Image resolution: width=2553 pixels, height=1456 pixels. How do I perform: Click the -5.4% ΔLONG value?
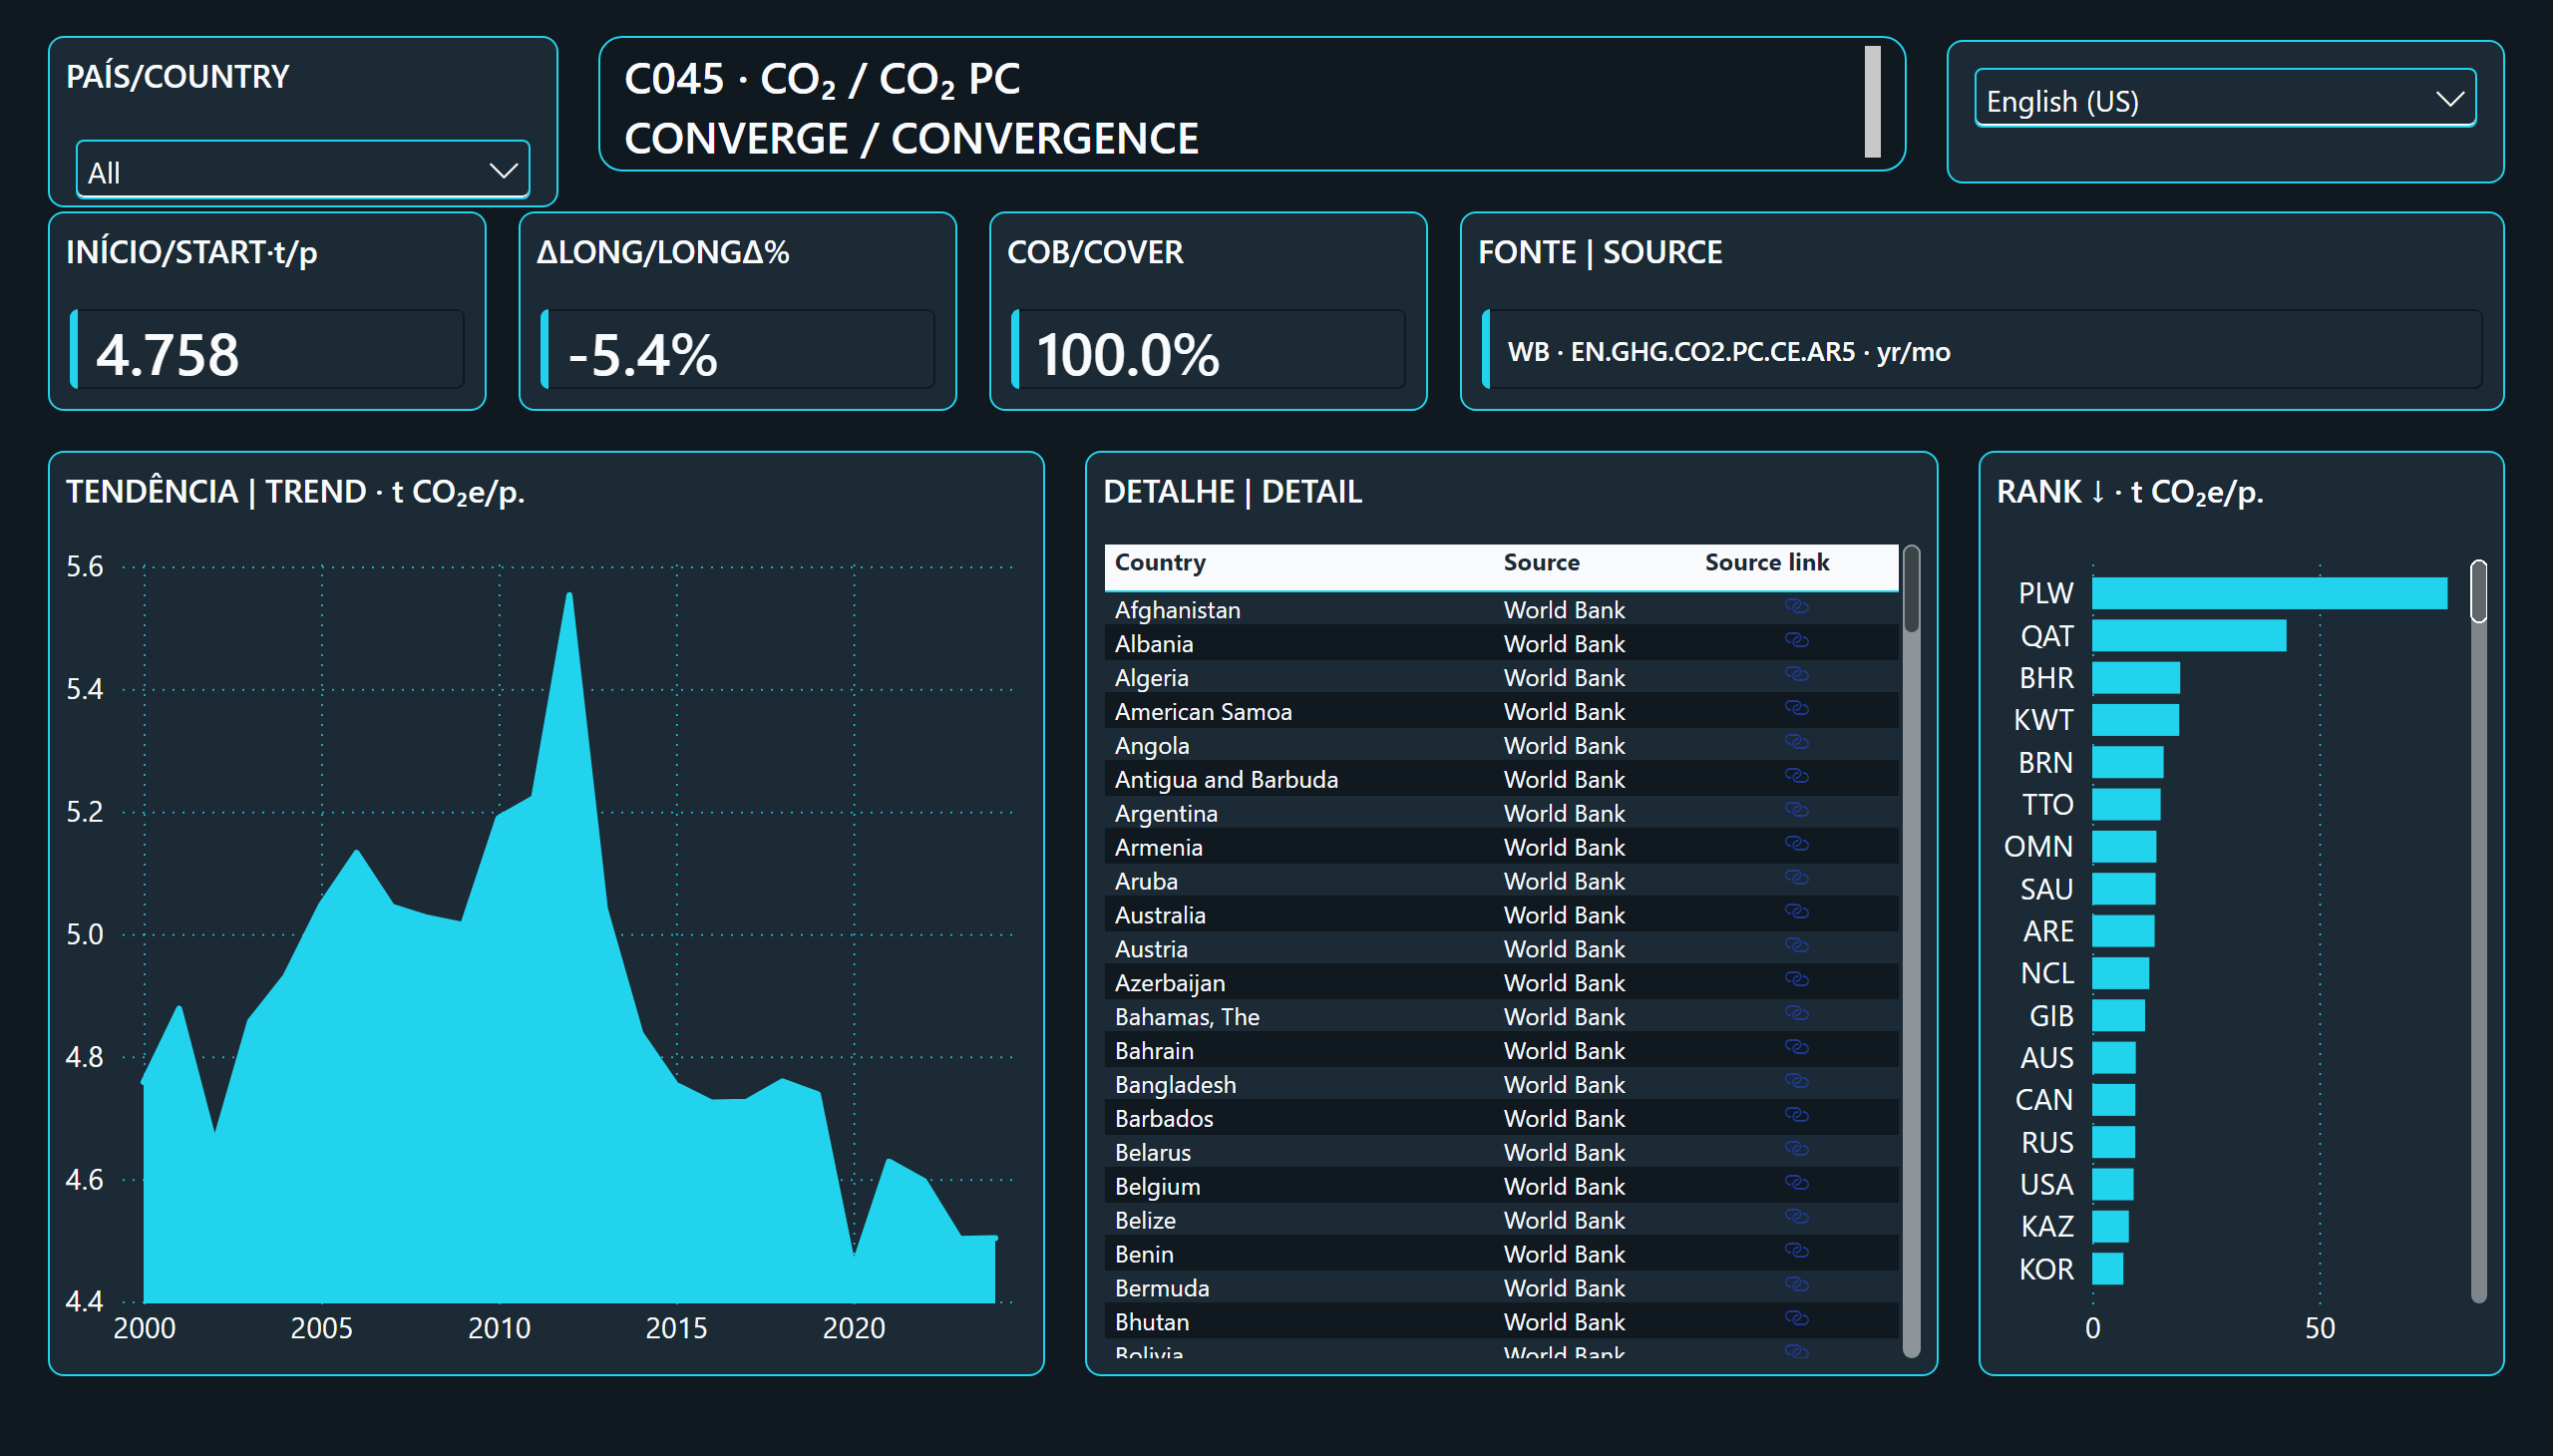tap(642, 354)
